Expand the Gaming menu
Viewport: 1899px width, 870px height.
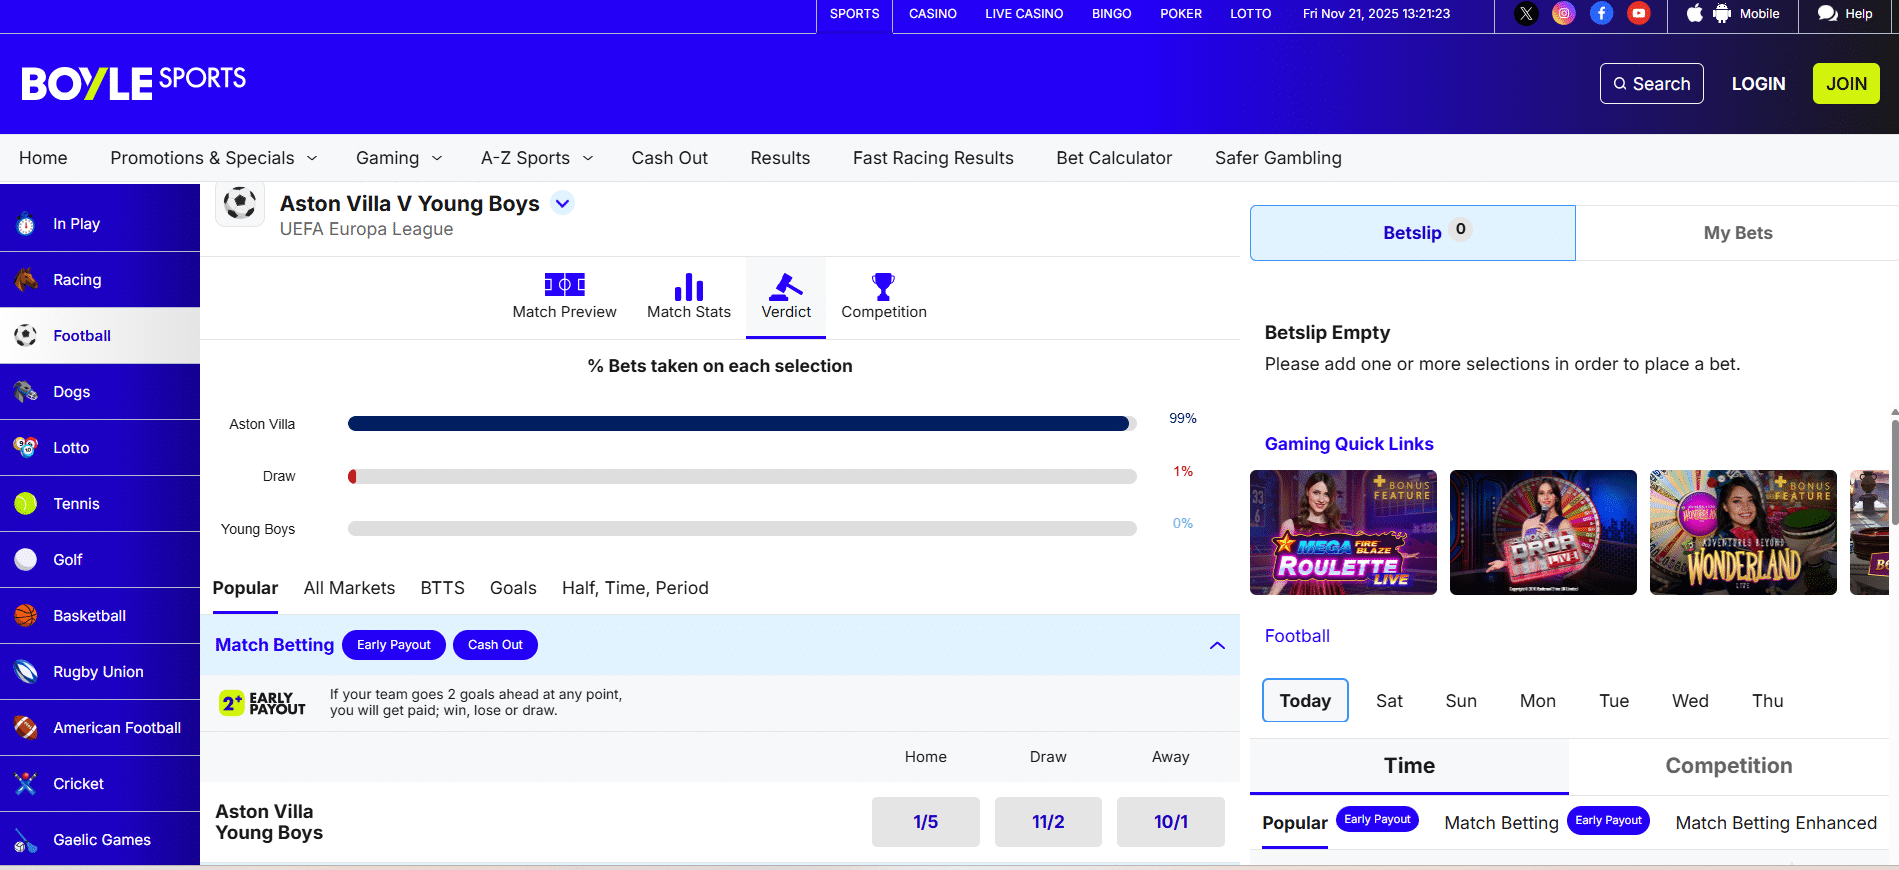pos(437,158)
